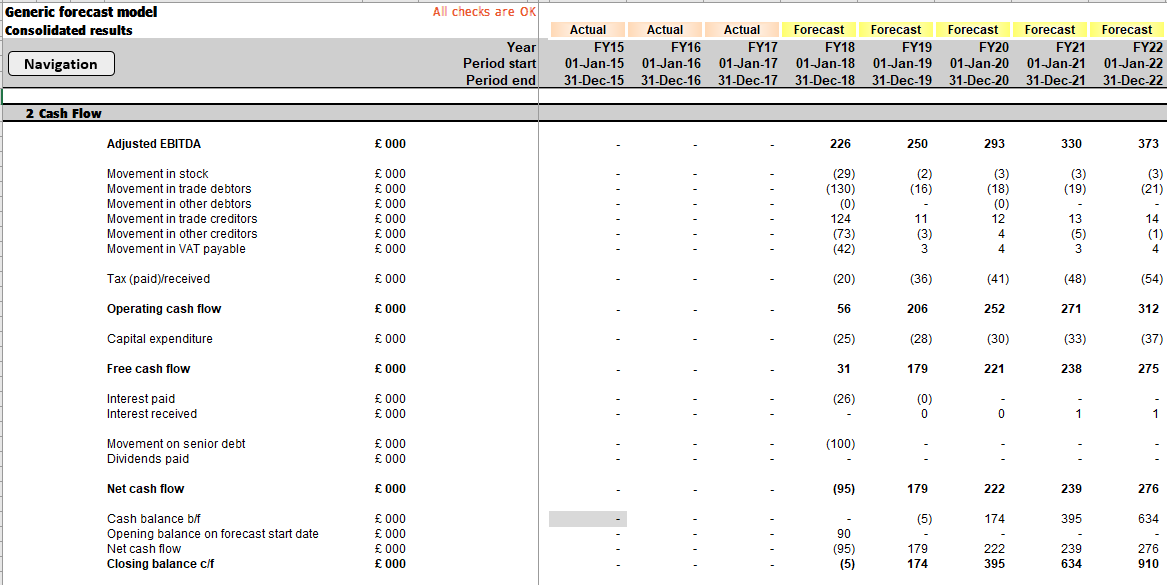
Task: Select the Free cash flow value 221
Action: pyautogui.click(x=996, y=368)
